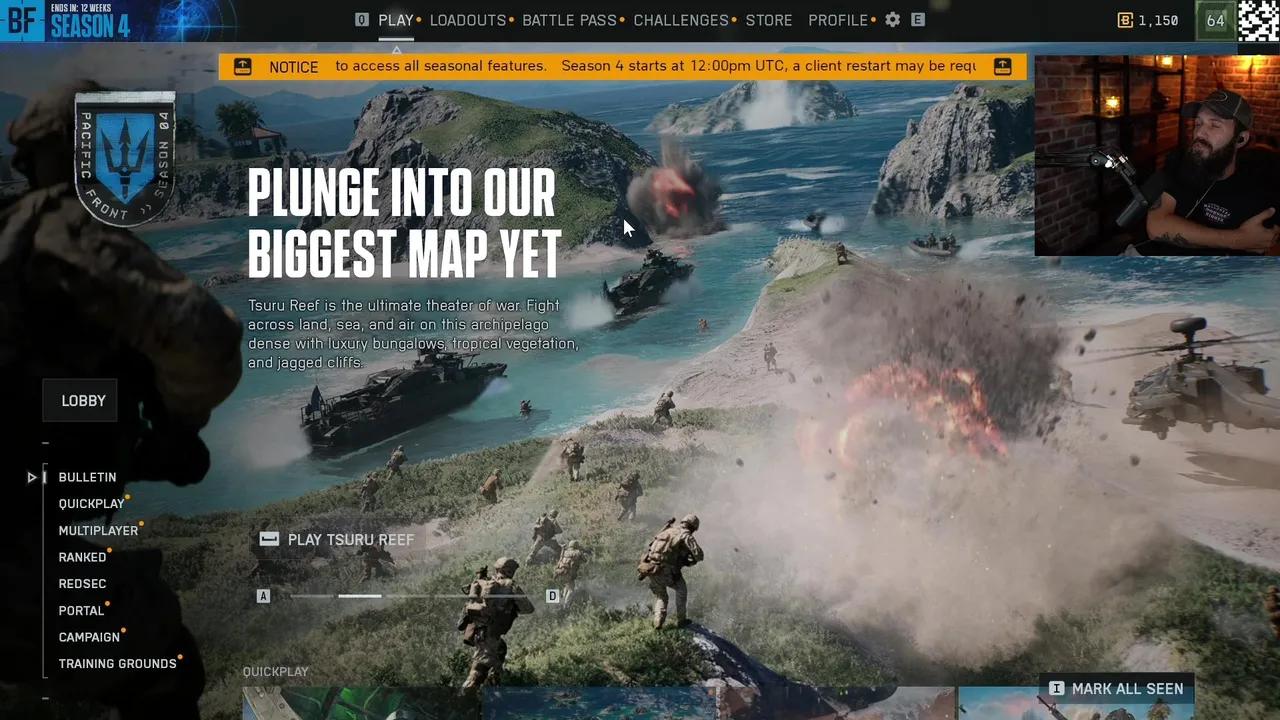Click the streamer webcam overlay
The image size is (1280, 720).
(x=1157, y=156)
